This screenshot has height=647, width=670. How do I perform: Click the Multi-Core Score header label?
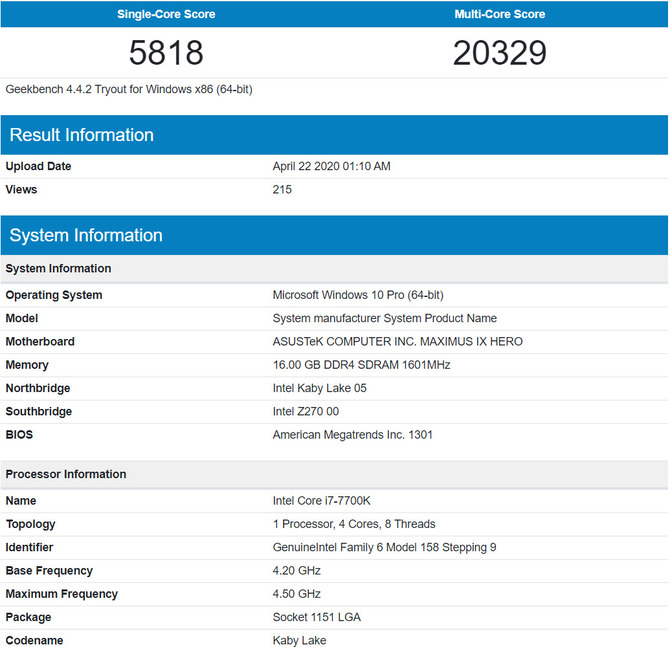click(500, 14)
